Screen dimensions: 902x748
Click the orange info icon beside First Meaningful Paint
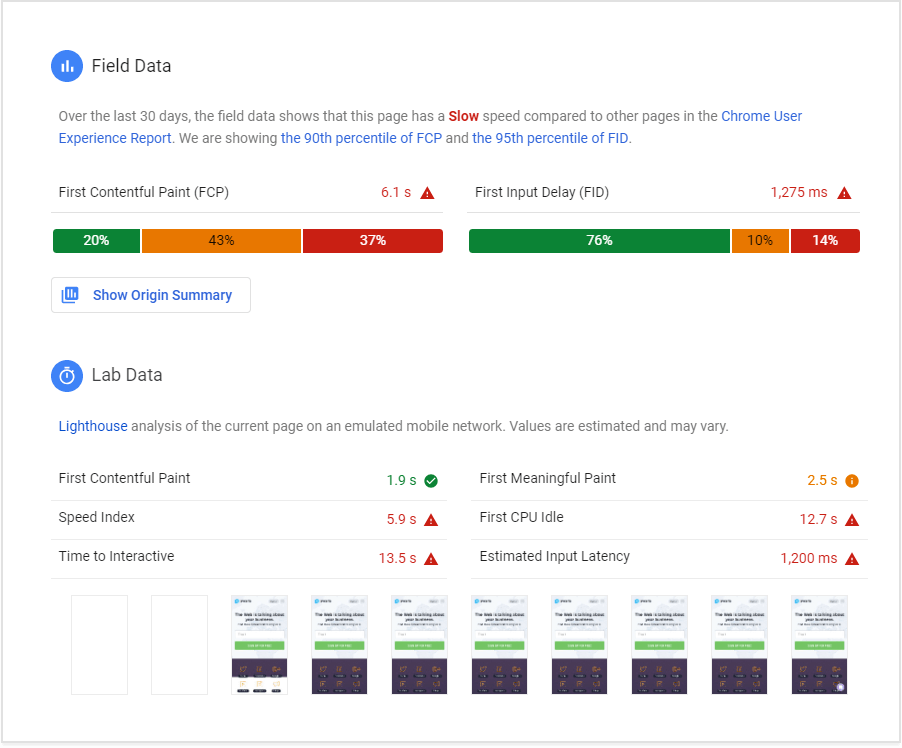tap(850, 480)
